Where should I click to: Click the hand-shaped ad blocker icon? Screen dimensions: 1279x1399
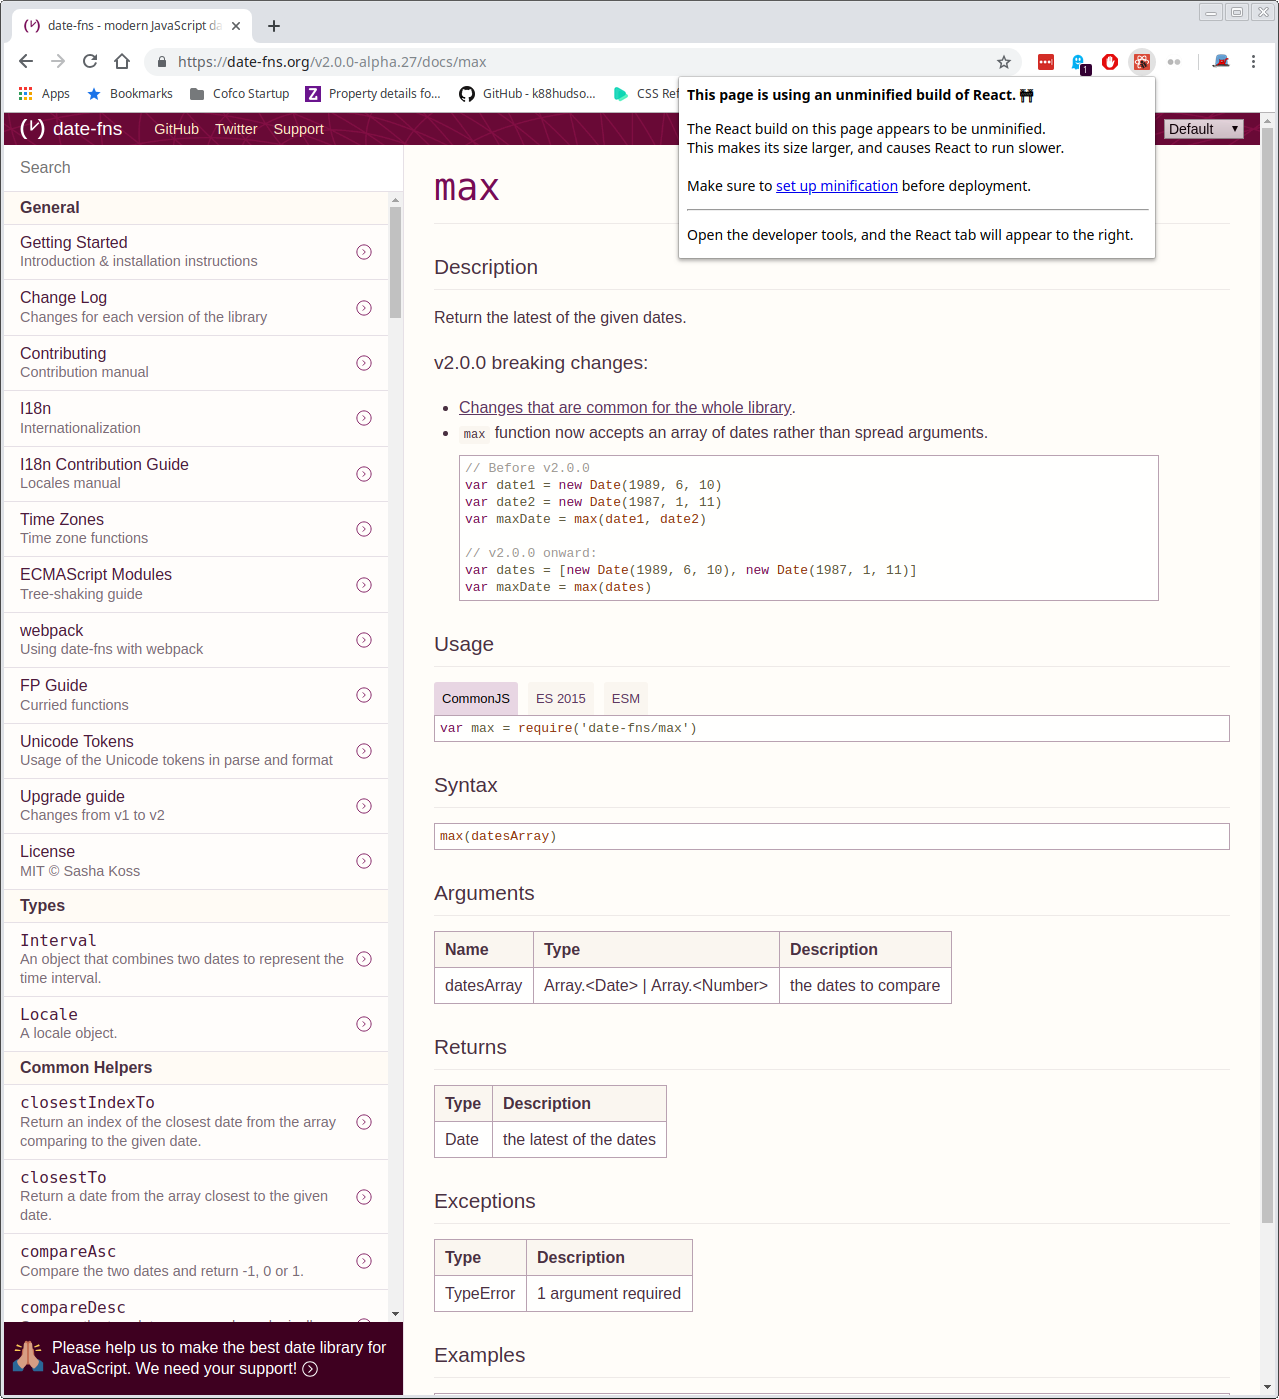(x=1110, y=61)
